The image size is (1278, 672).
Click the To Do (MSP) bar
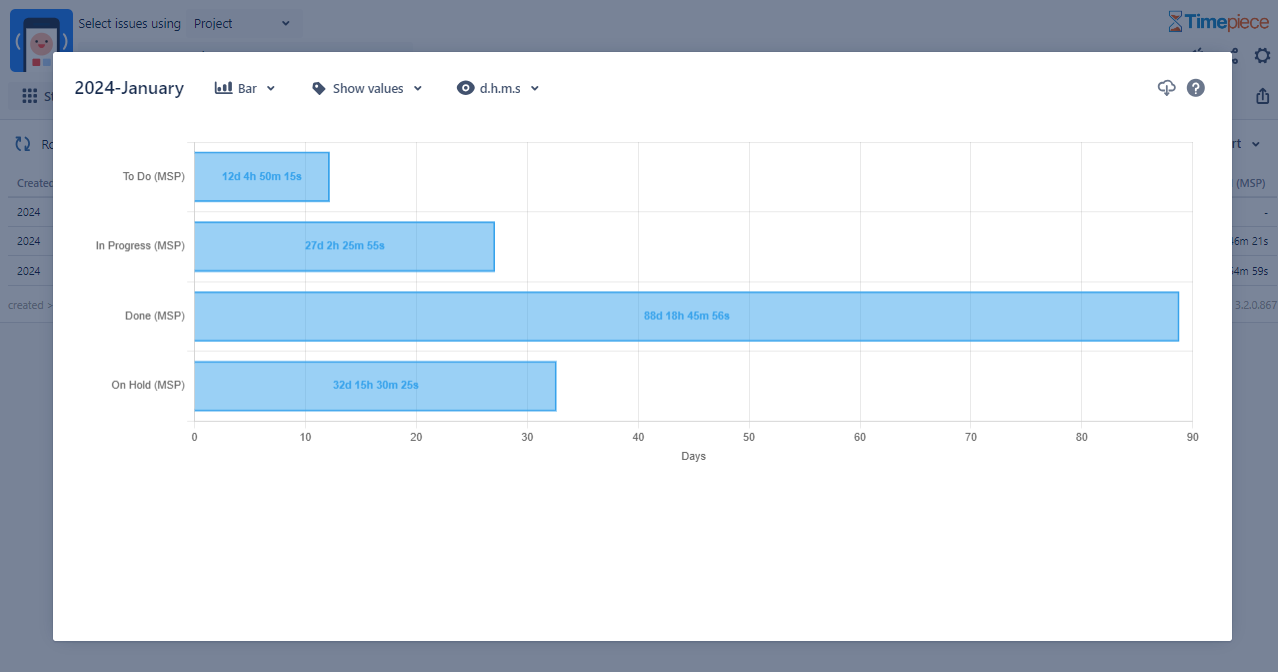point(261,177)
